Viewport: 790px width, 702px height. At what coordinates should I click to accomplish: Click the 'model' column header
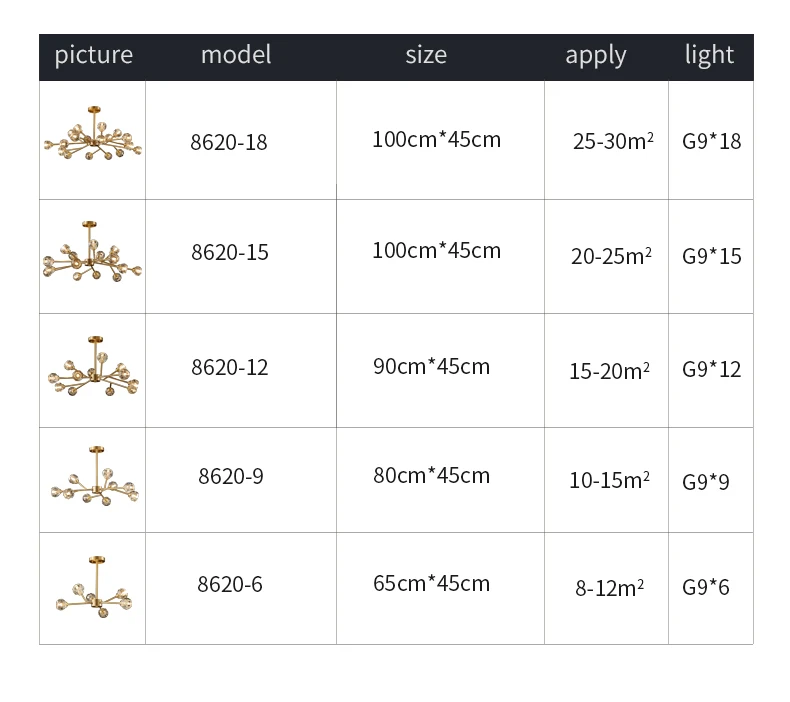click(x=236, y=54)
